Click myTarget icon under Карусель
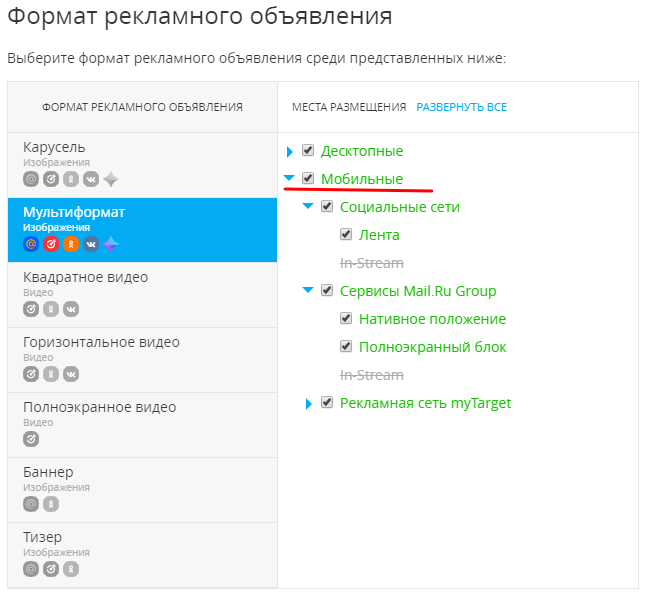The image size is (645, 595). click(x=51, y=179)
